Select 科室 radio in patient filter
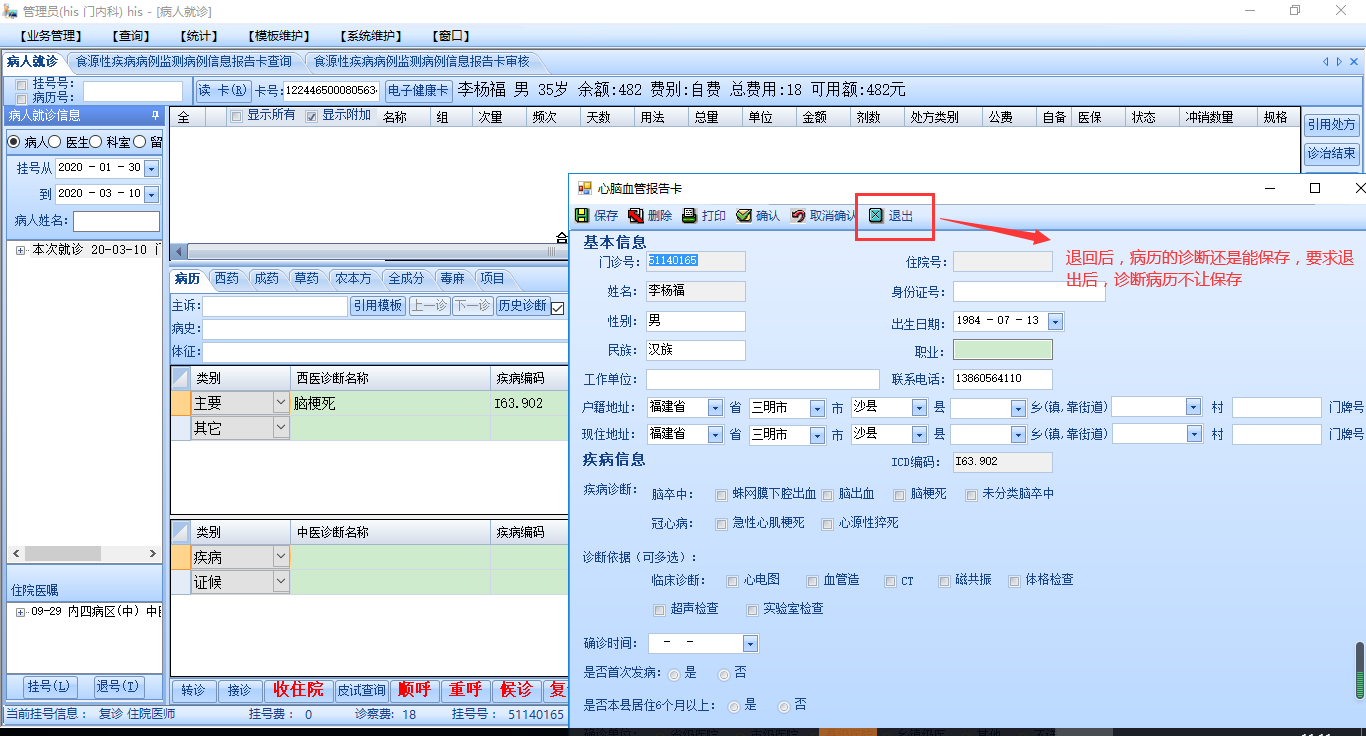This screenshot has height=736, width=1366. click(x=96, y=142)
